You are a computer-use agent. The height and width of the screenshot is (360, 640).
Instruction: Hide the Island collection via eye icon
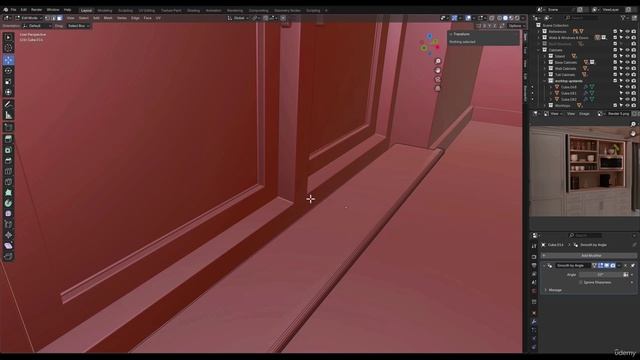(627, 56)
